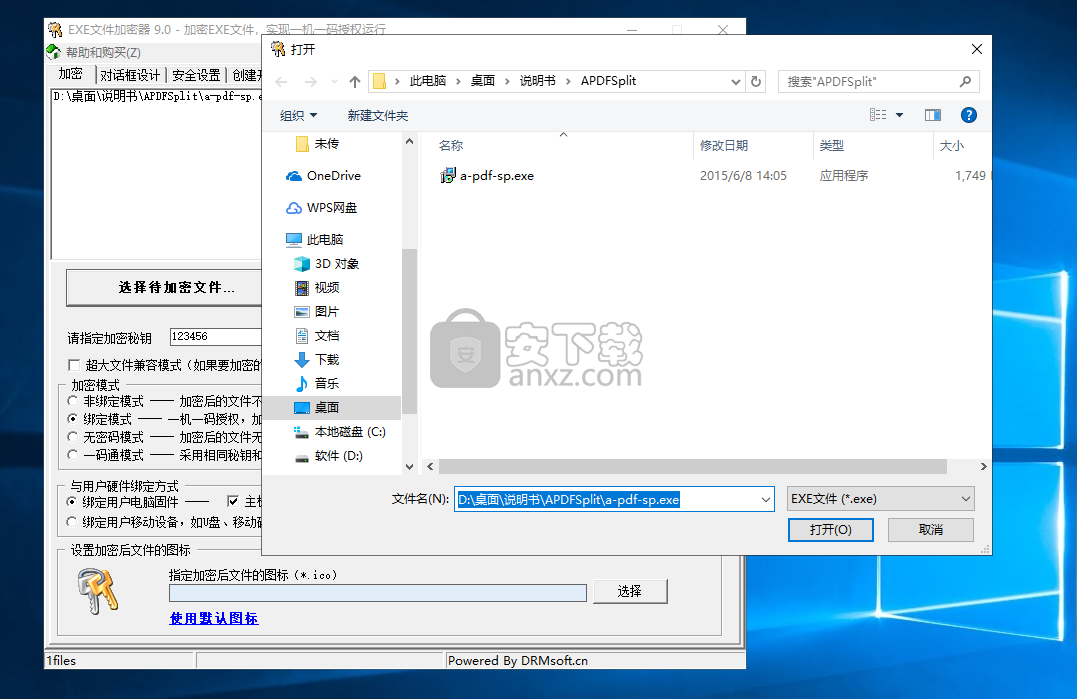Select the a-pdf-sp.exe file icon

[x=447, y=176]
